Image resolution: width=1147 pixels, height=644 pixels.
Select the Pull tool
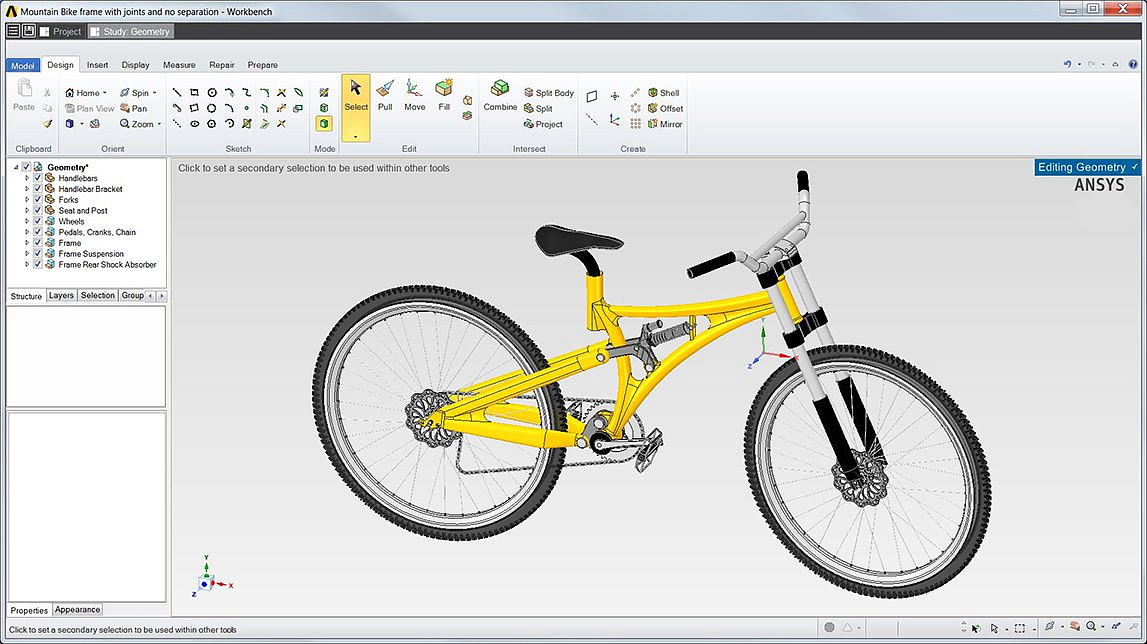point(385,96)
